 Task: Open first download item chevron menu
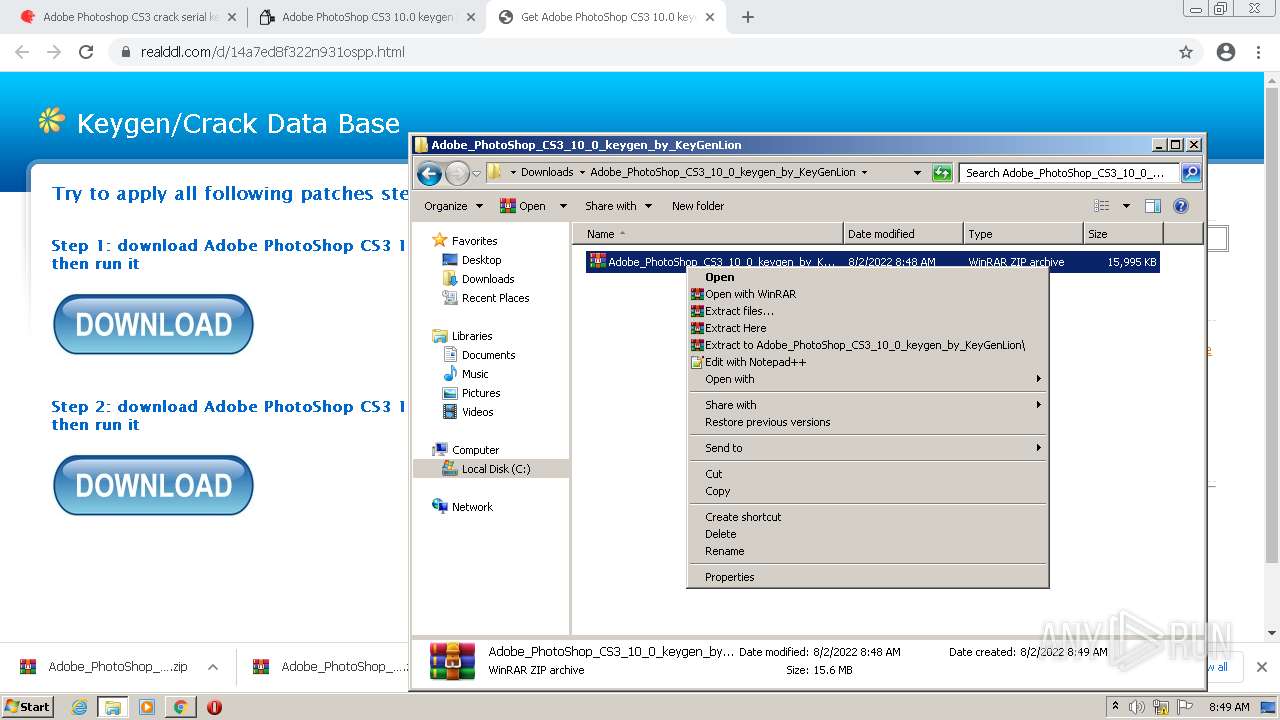click(x=213, y=667)
